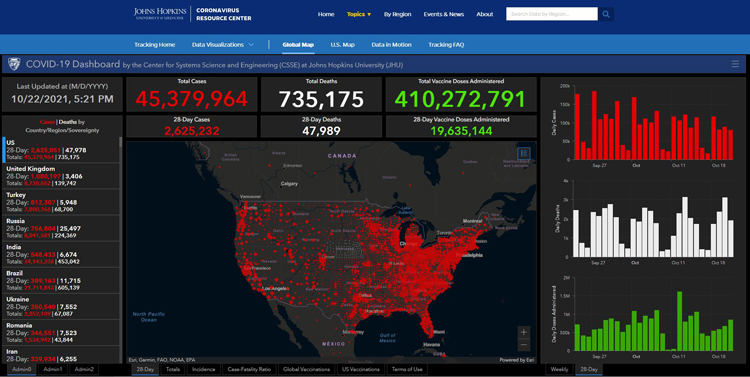This screenshot has width=750, height=377.
Task: Zoom in with the map plus button
Action: (x=524, y=332)
